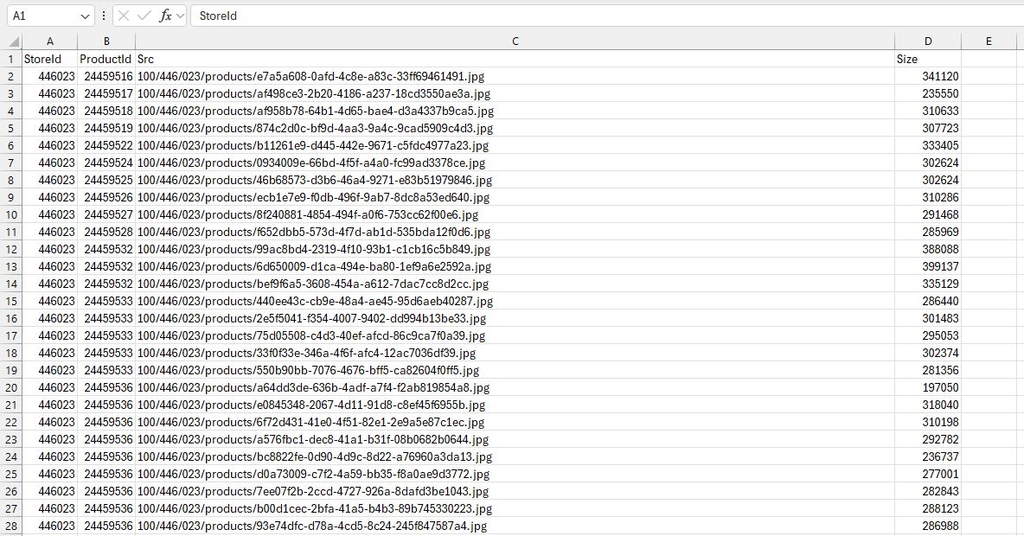Click Size cell 307723
The width and height of the screenshot is (1024, 536).
(x=927, y=128)
